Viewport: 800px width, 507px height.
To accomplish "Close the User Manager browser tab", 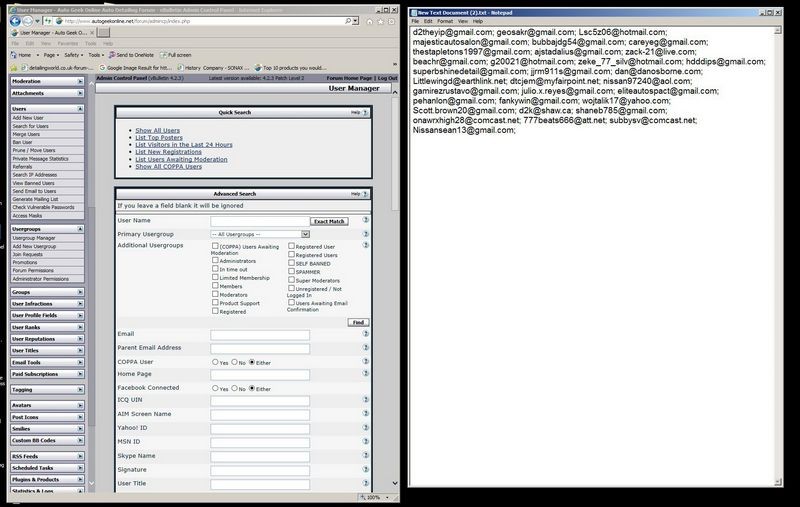I will [x=92, y=33].
